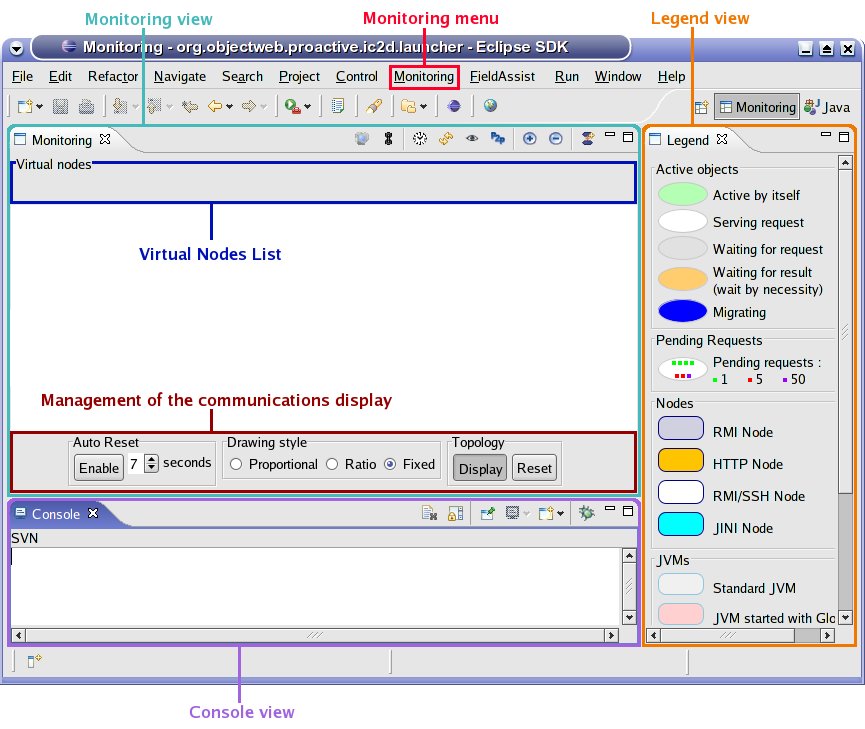Click the zoom in plus icon
865x729 pixels.
529,139
